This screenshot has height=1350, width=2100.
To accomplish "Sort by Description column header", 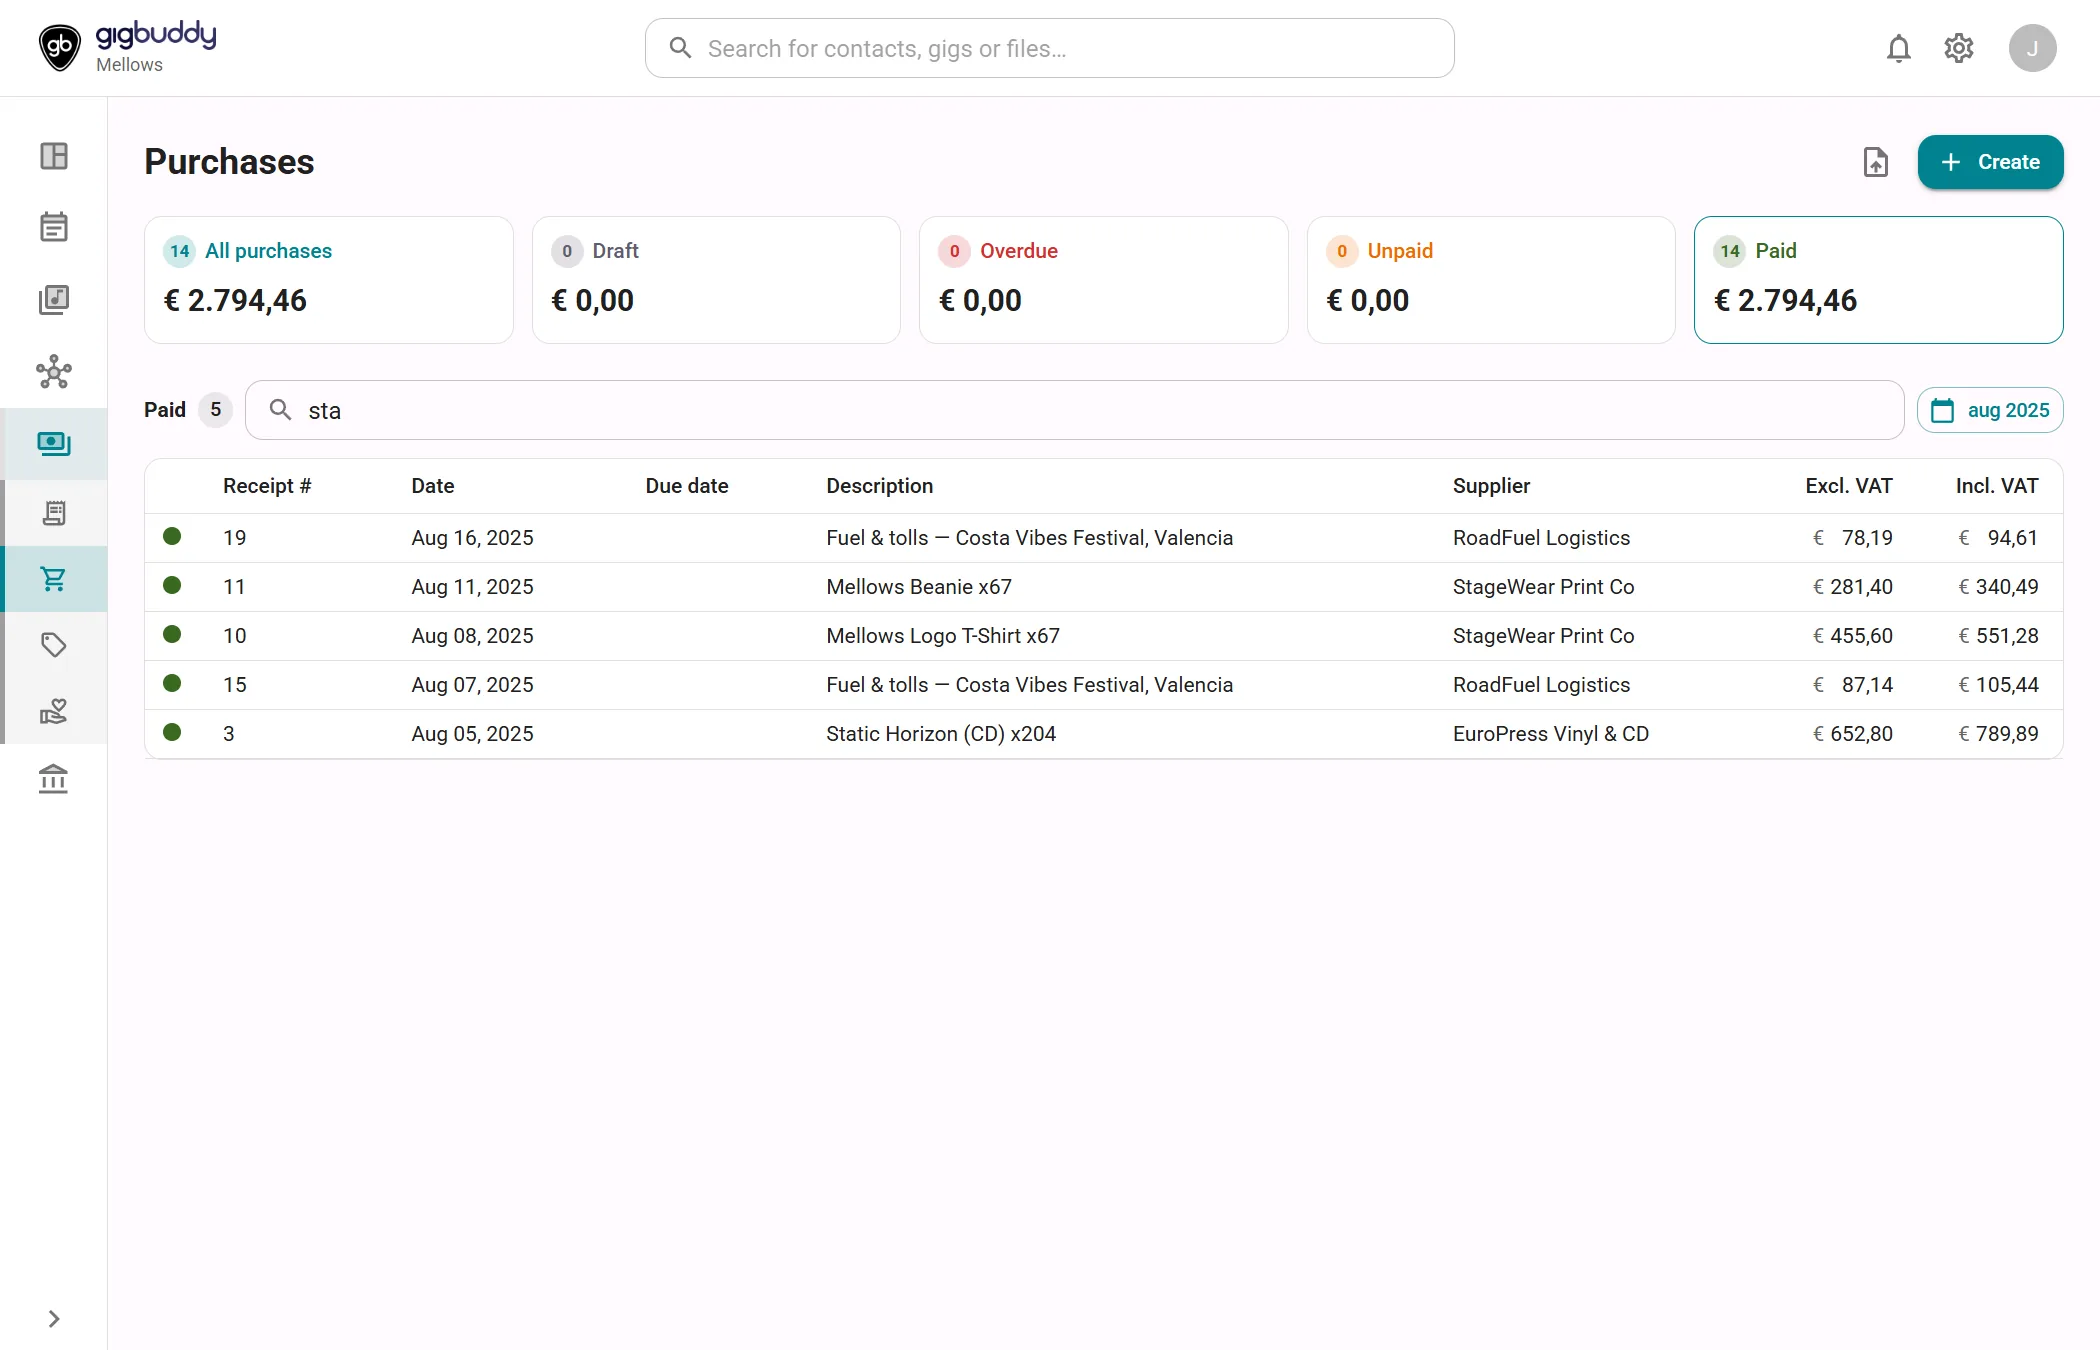I will coord(880,486).
